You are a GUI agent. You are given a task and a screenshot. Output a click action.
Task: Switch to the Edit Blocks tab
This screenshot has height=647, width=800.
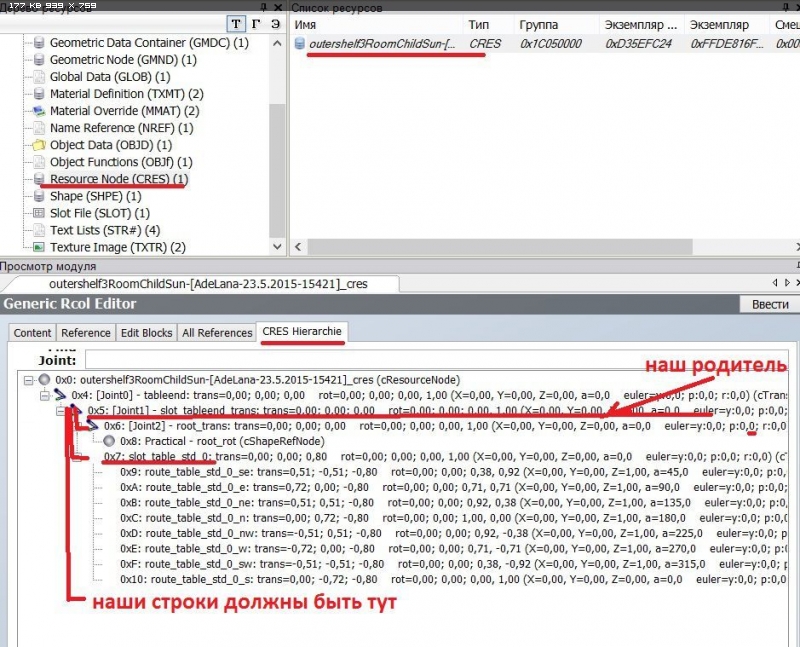pyautogui.click(x=146, y=333)
